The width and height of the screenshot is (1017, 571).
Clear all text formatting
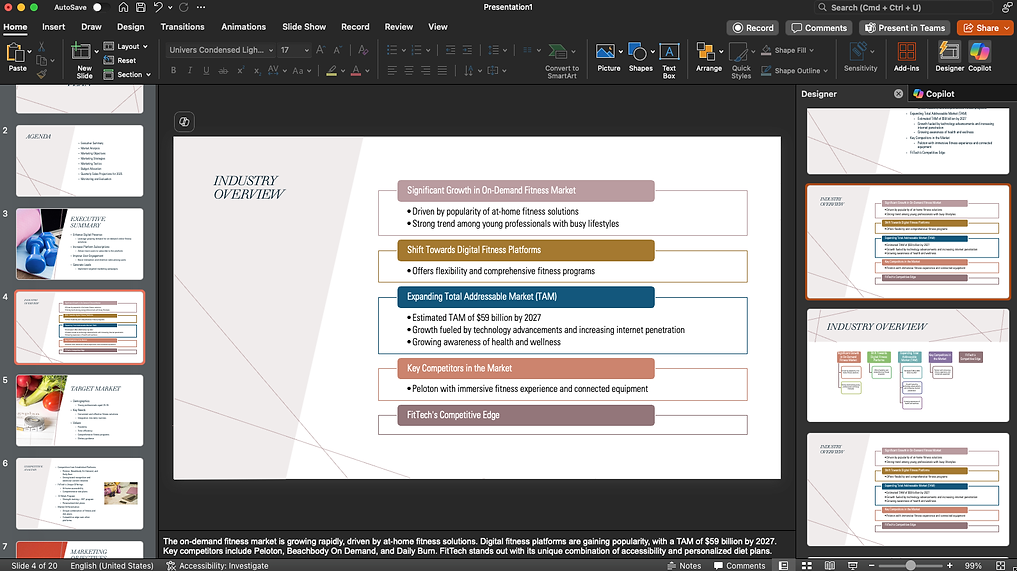click(363, 49)
